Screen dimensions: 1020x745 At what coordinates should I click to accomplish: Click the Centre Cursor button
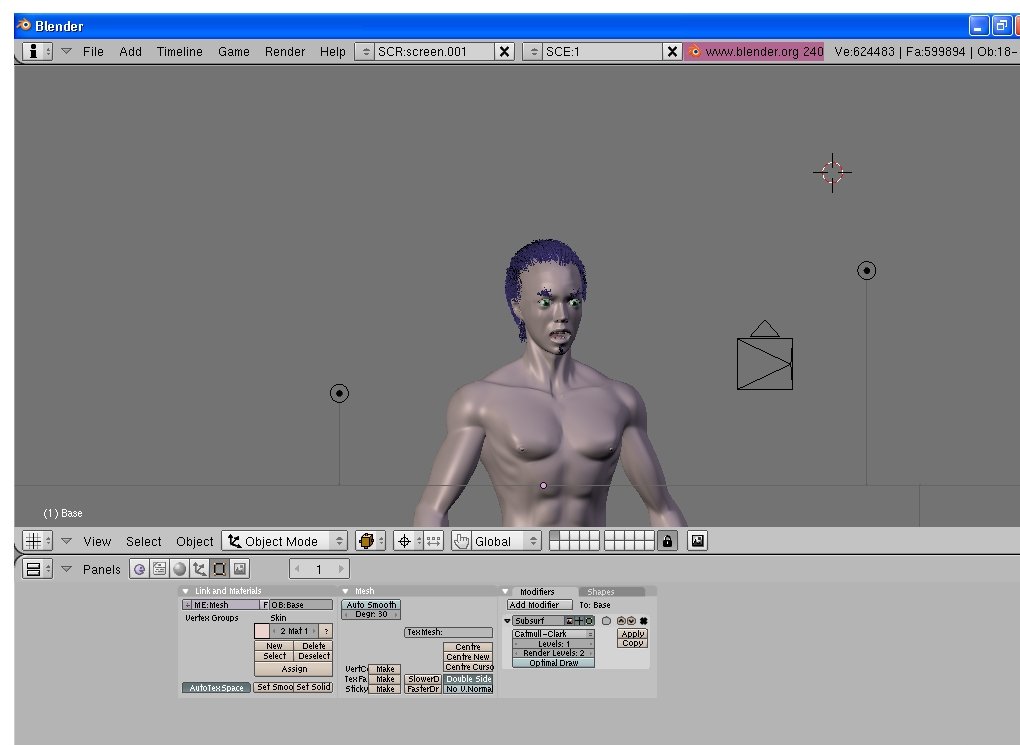pos(468,667)
